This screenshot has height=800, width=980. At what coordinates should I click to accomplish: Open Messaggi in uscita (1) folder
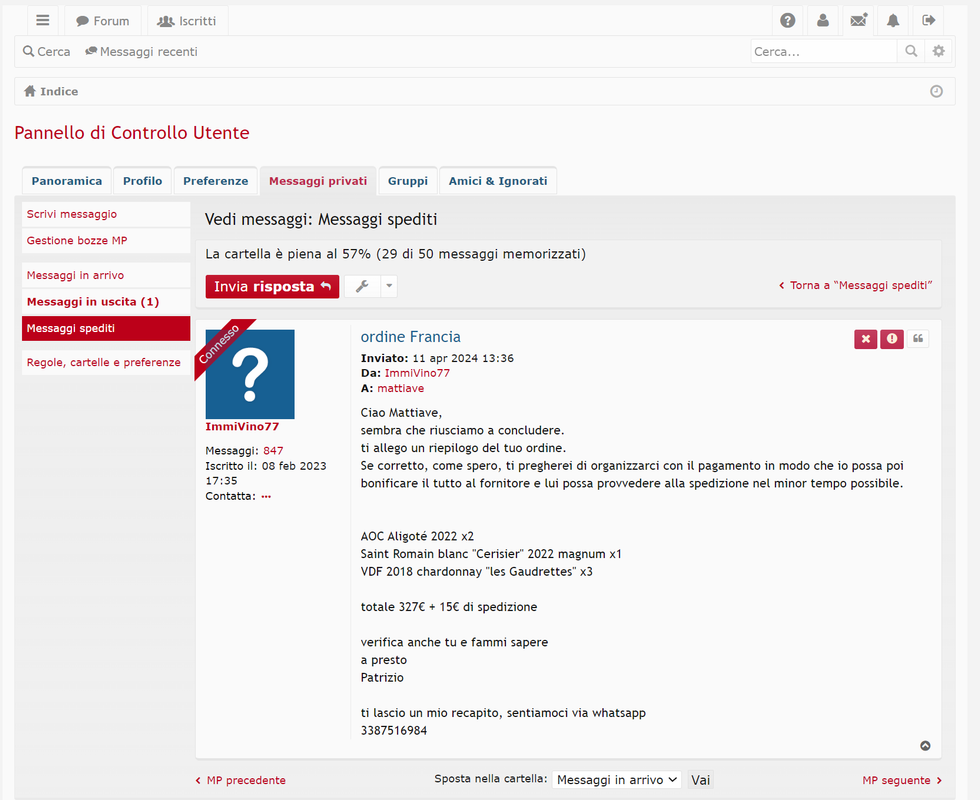[x=106, y=302]
